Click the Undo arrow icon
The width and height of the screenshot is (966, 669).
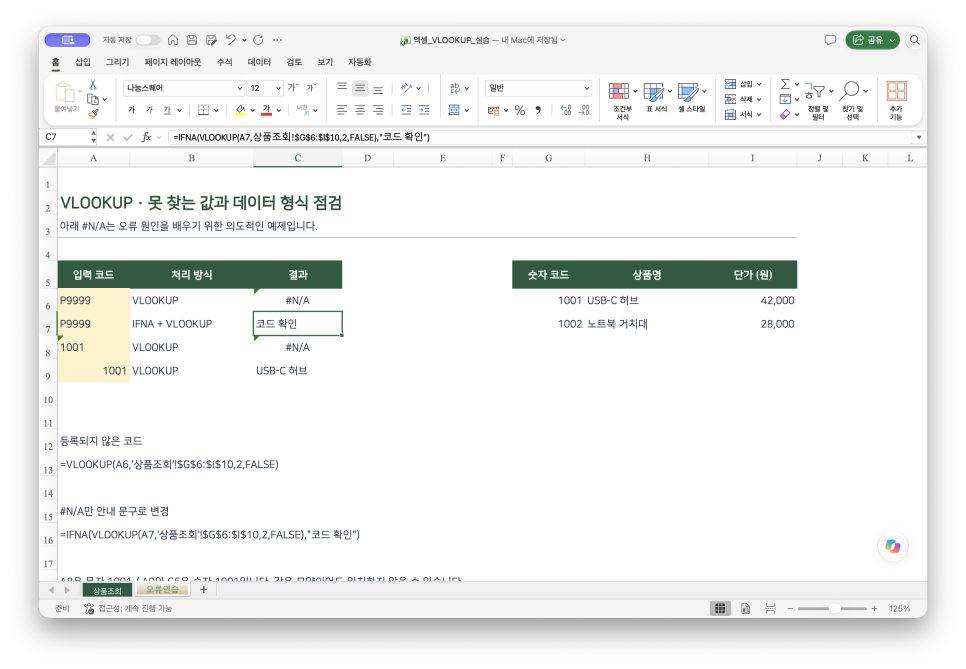(x=230, y=40)
